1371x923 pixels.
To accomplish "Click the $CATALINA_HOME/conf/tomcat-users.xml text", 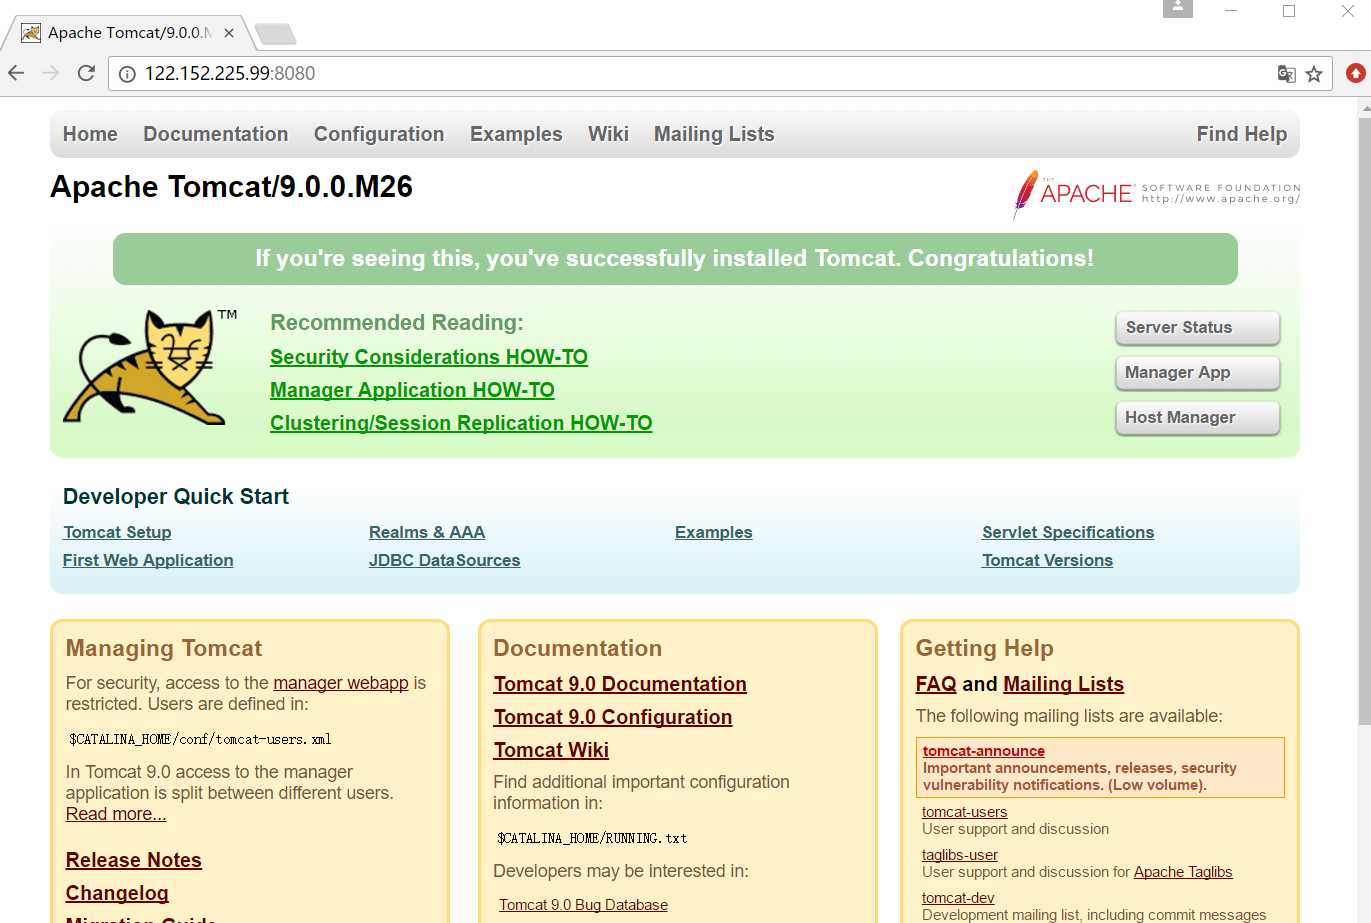I will click(200, 740).
